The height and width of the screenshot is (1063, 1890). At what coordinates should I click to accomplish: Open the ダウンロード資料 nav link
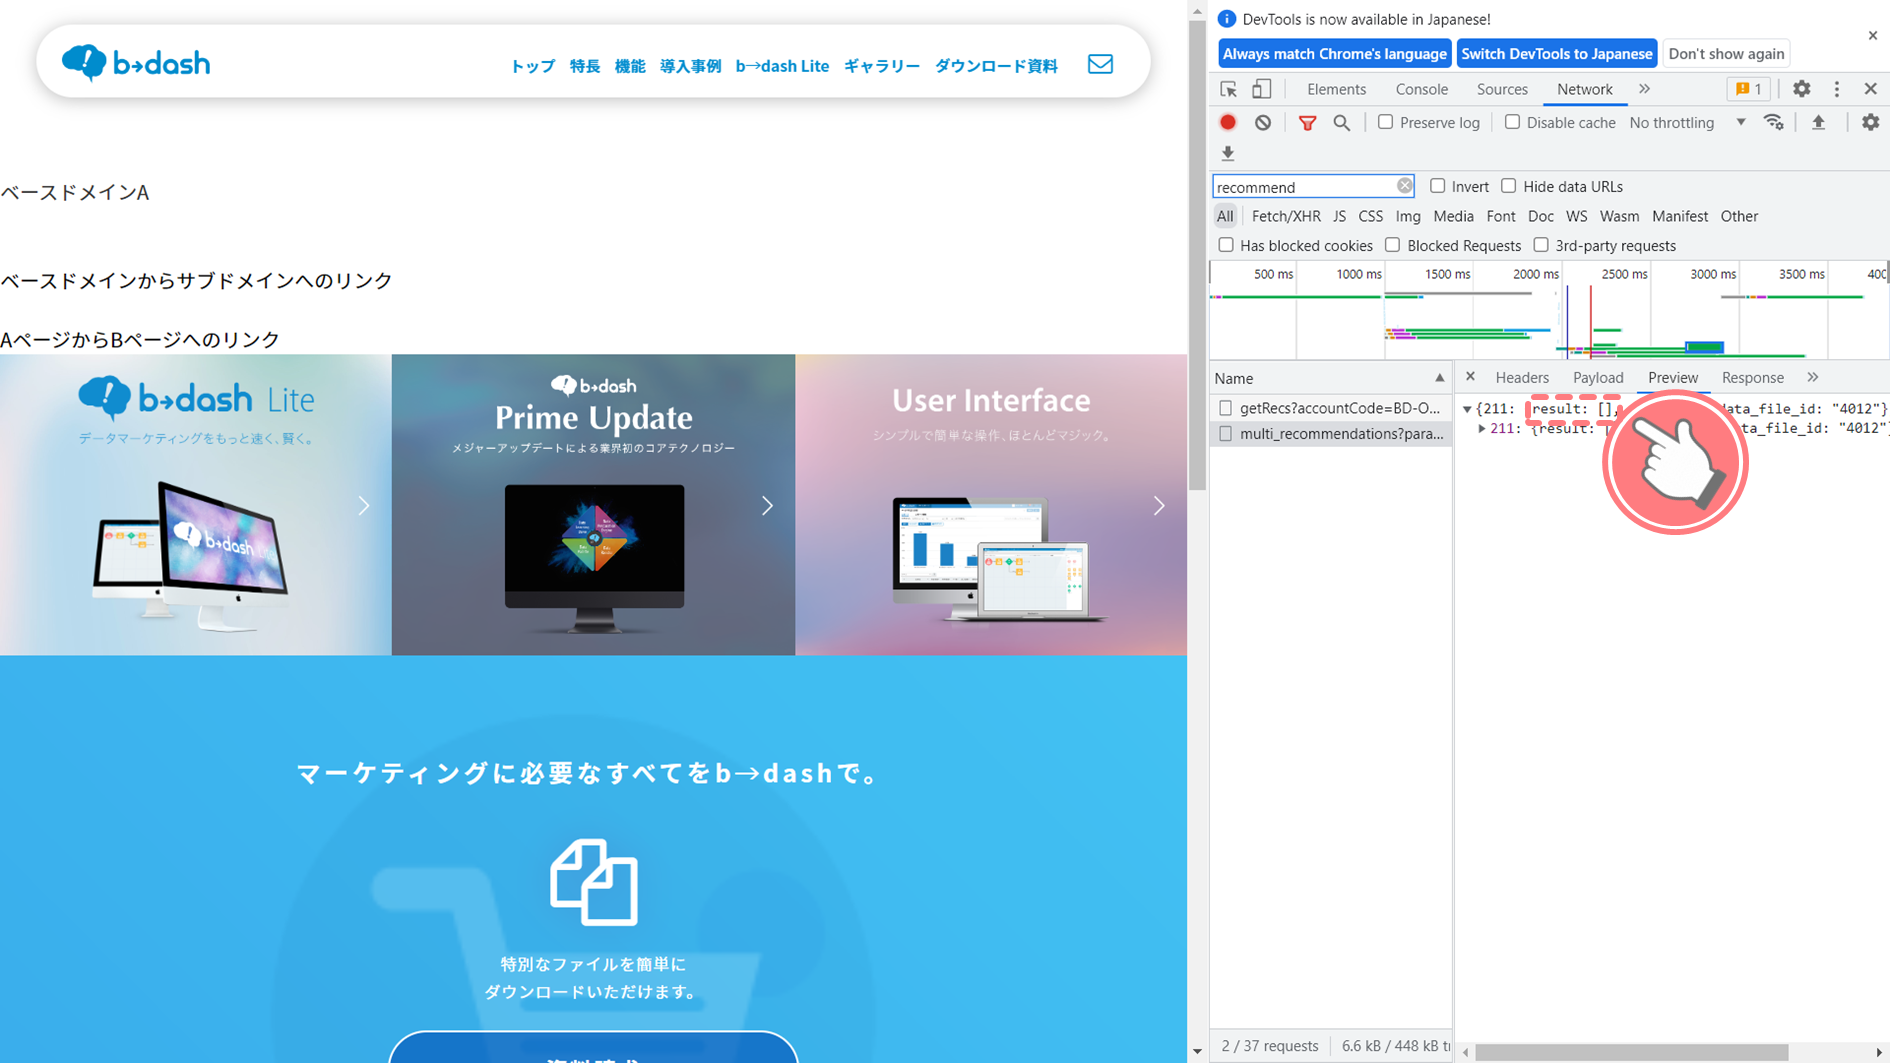(x=996, y=66)
